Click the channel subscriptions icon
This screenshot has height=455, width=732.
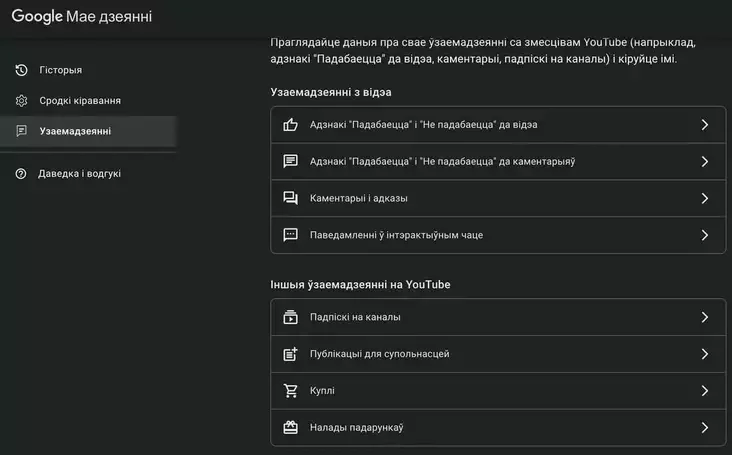pos(291,317)
